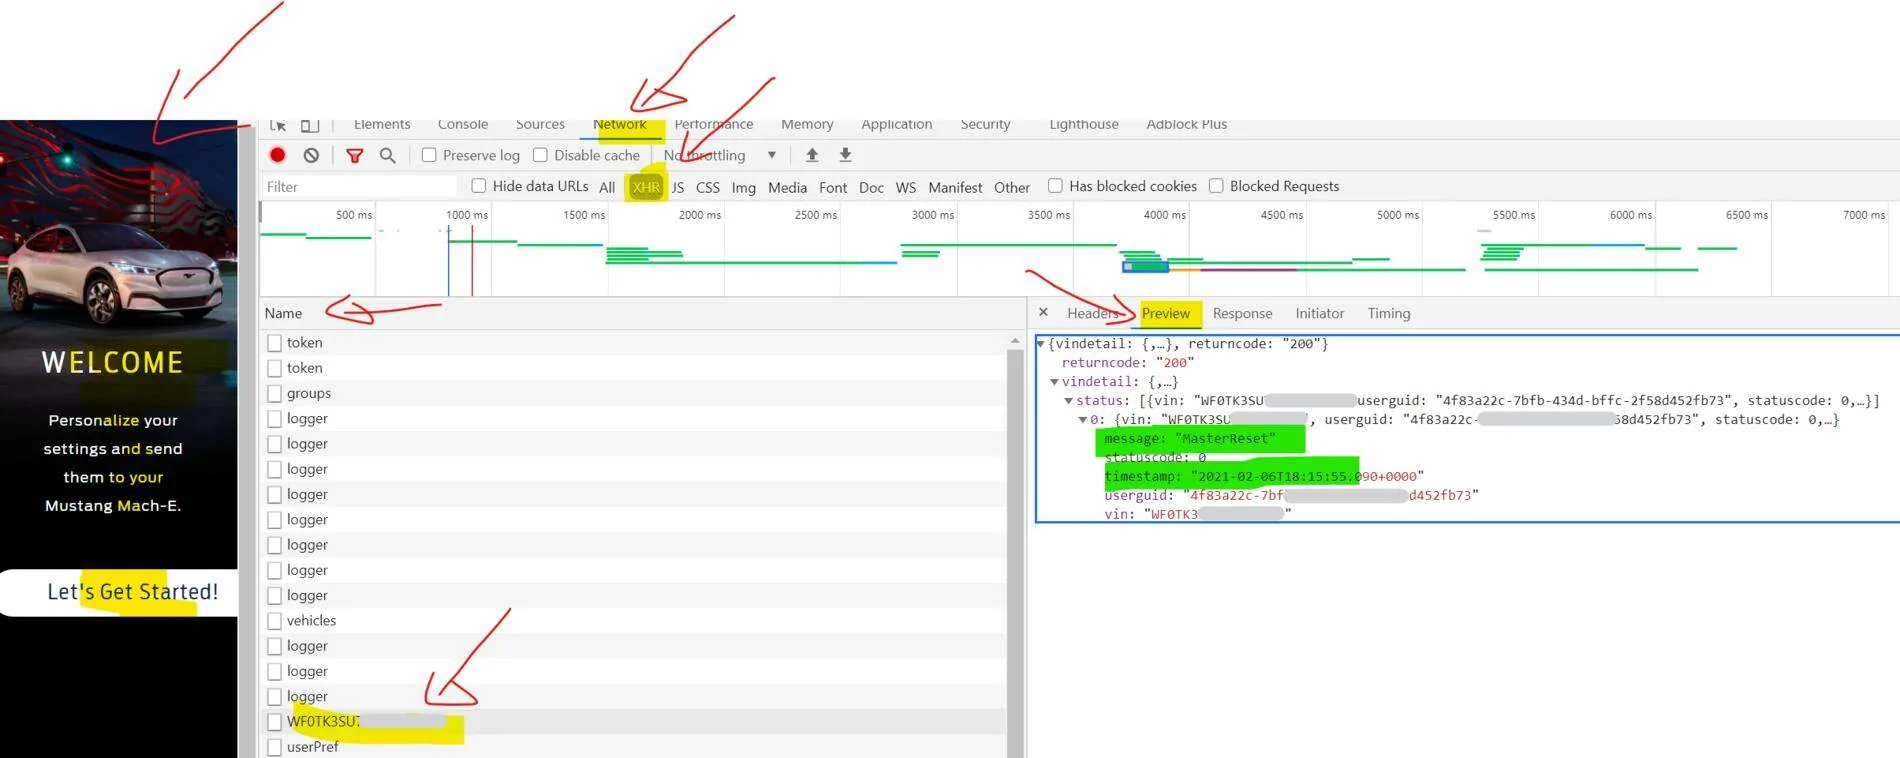Open the Application panel tab
The height and width of the screenshot is (758, 1900).
(x=897, y=125)
